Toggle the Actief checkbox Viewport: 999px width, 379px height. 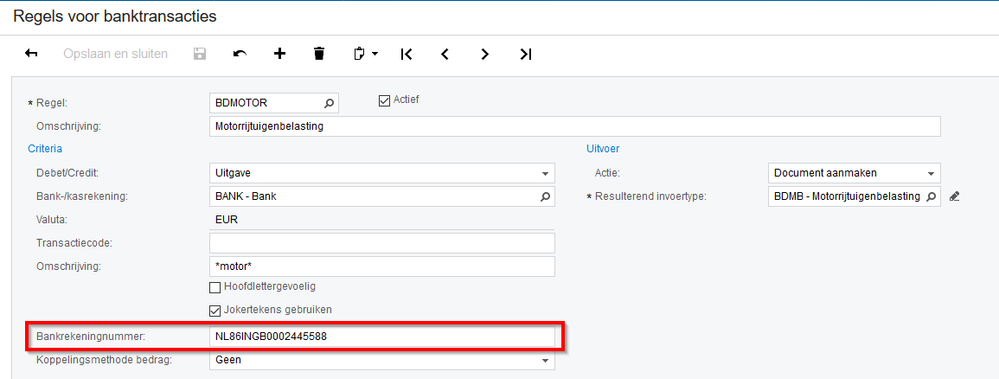coord(384,100)
